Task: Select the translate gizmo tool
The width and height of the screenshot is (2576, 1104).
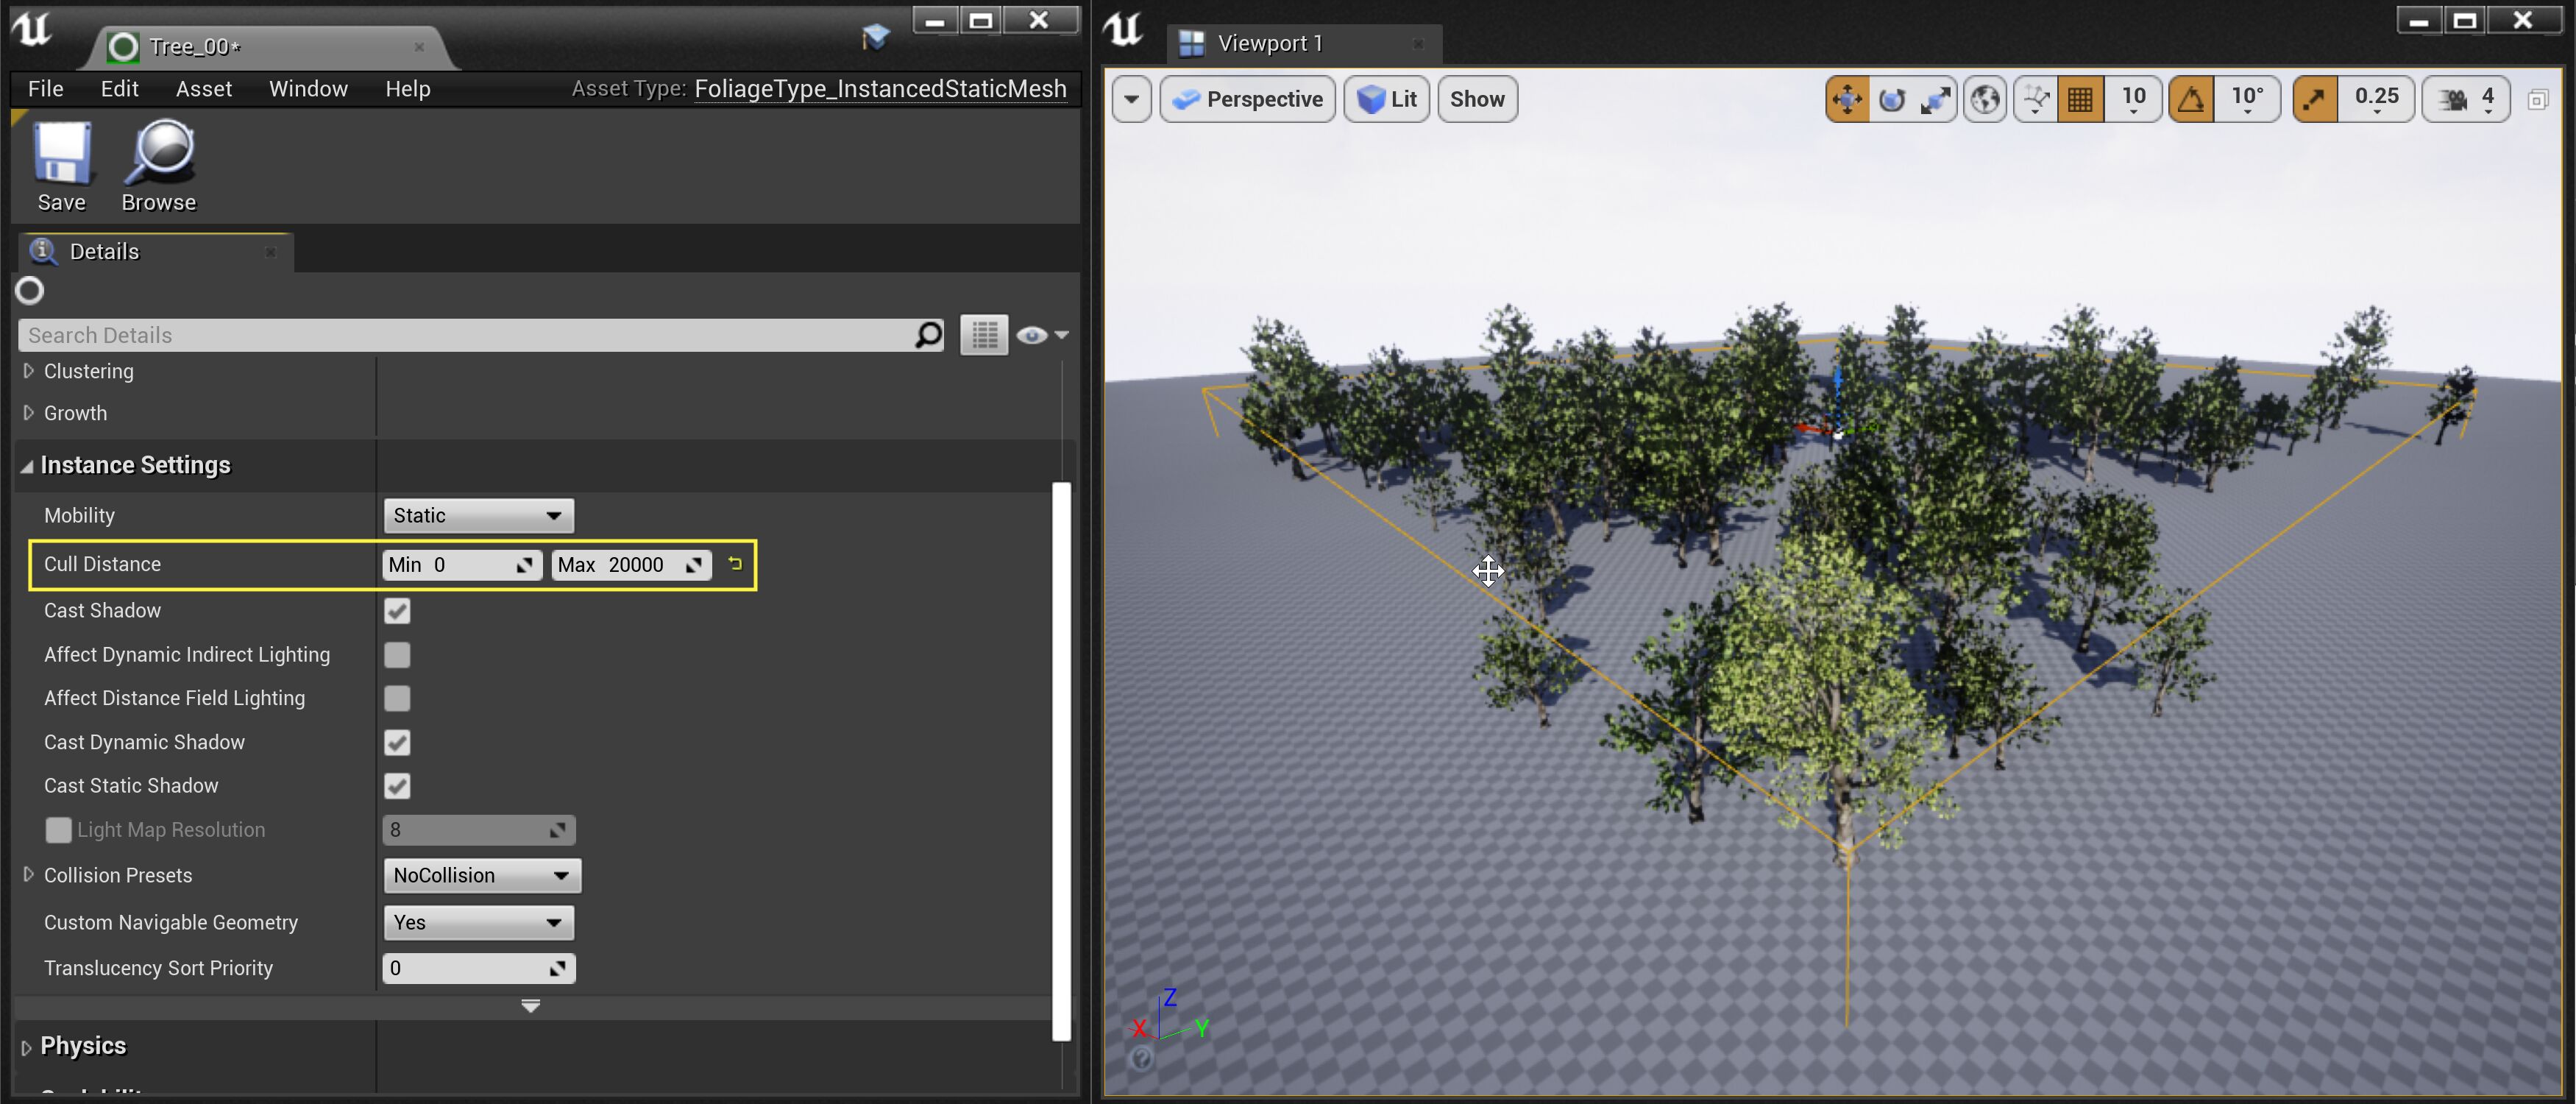Action: [1847, 99]
